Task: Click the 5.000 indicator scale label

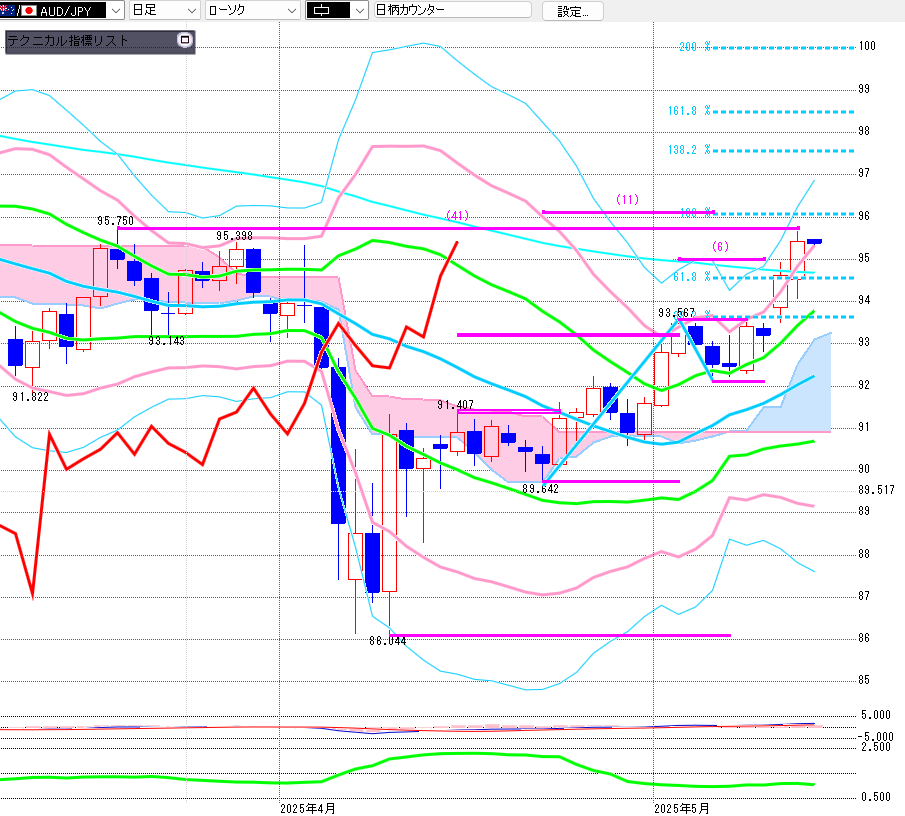Action: point(876,715)
